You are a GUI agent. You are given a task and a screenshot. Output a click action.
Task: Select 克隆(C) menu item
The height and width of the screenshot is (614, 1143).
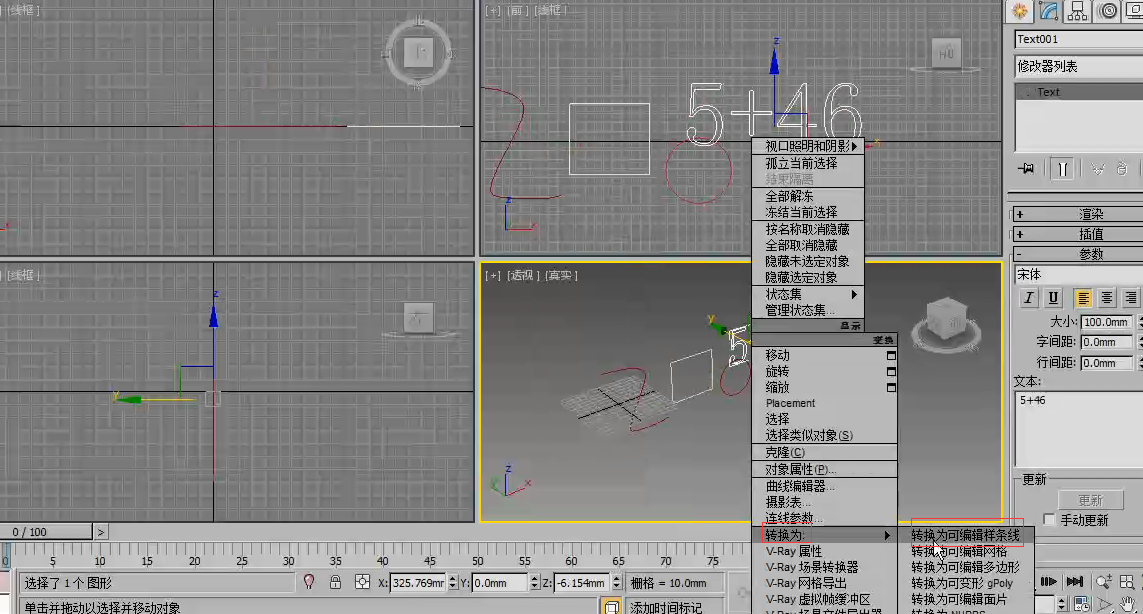pyautogui.click(x=824, y=452)
